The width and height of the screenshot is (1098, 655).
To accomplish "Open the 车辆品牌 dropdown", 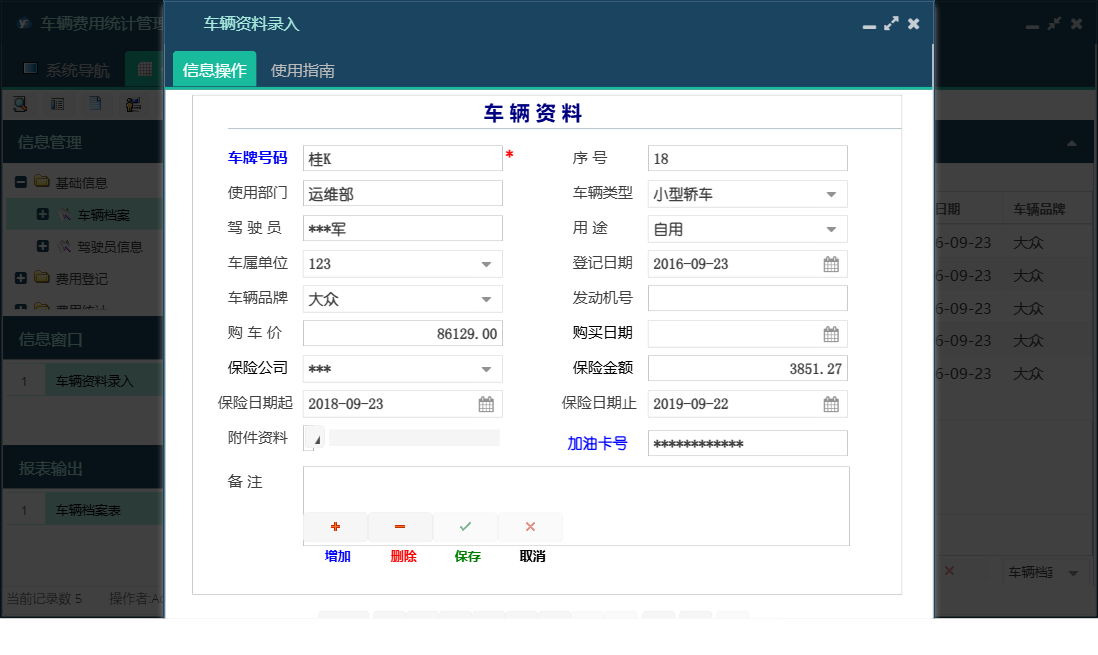I will [487, 298].
